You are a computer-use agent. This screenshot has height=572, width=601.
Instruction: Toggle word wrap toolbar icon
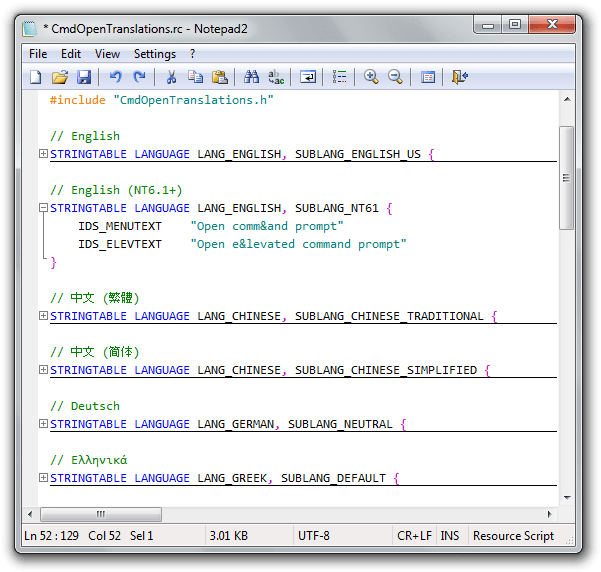click(x=308, y=77)
